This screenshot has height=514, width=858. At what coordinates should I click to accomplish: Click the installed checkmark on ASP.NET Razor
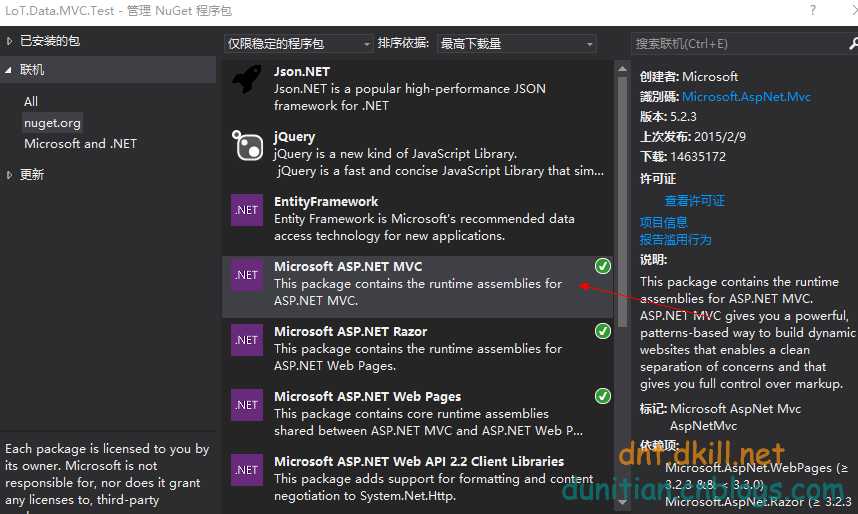602,331
